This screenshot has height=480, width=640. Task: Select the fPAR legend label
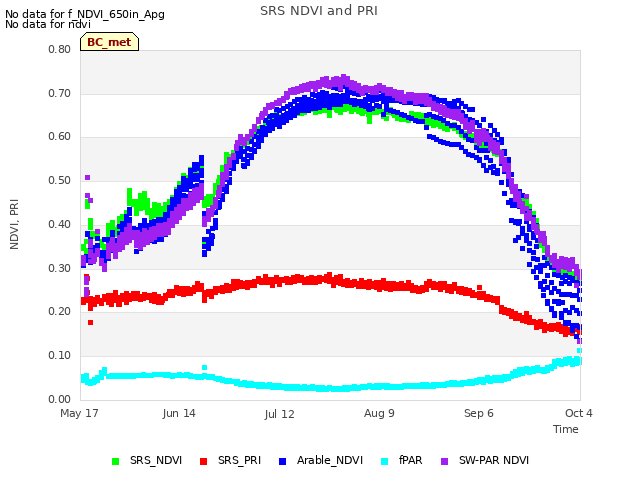coord(411,460)
